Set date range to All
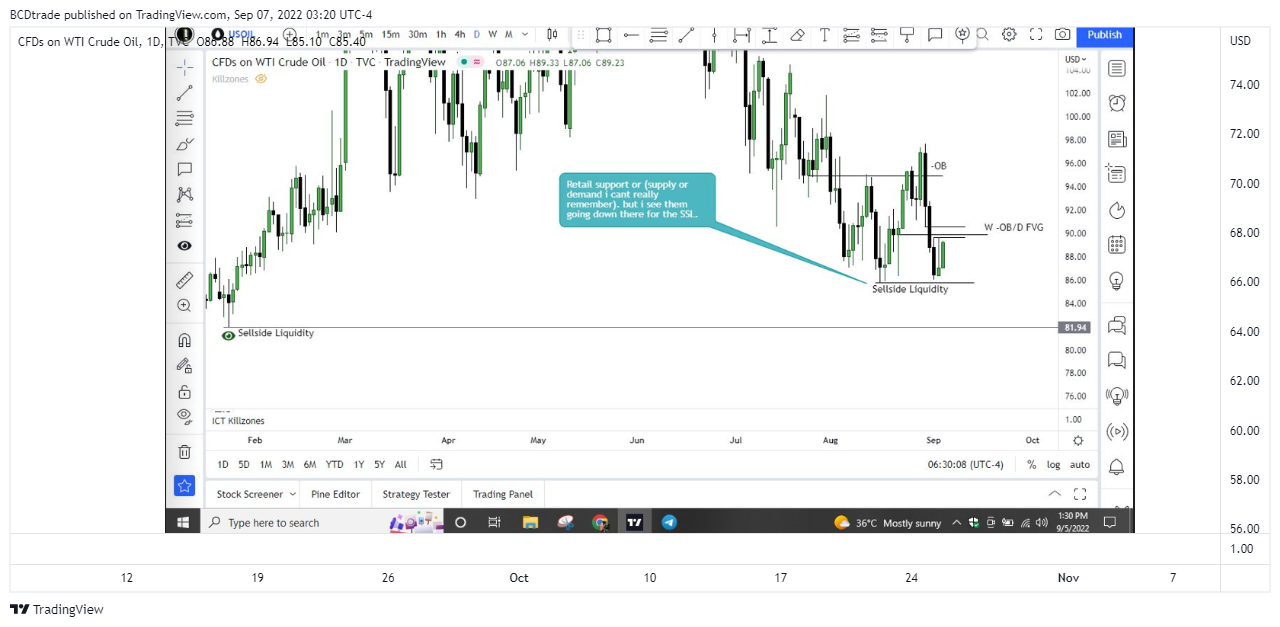 click(401, 464)
